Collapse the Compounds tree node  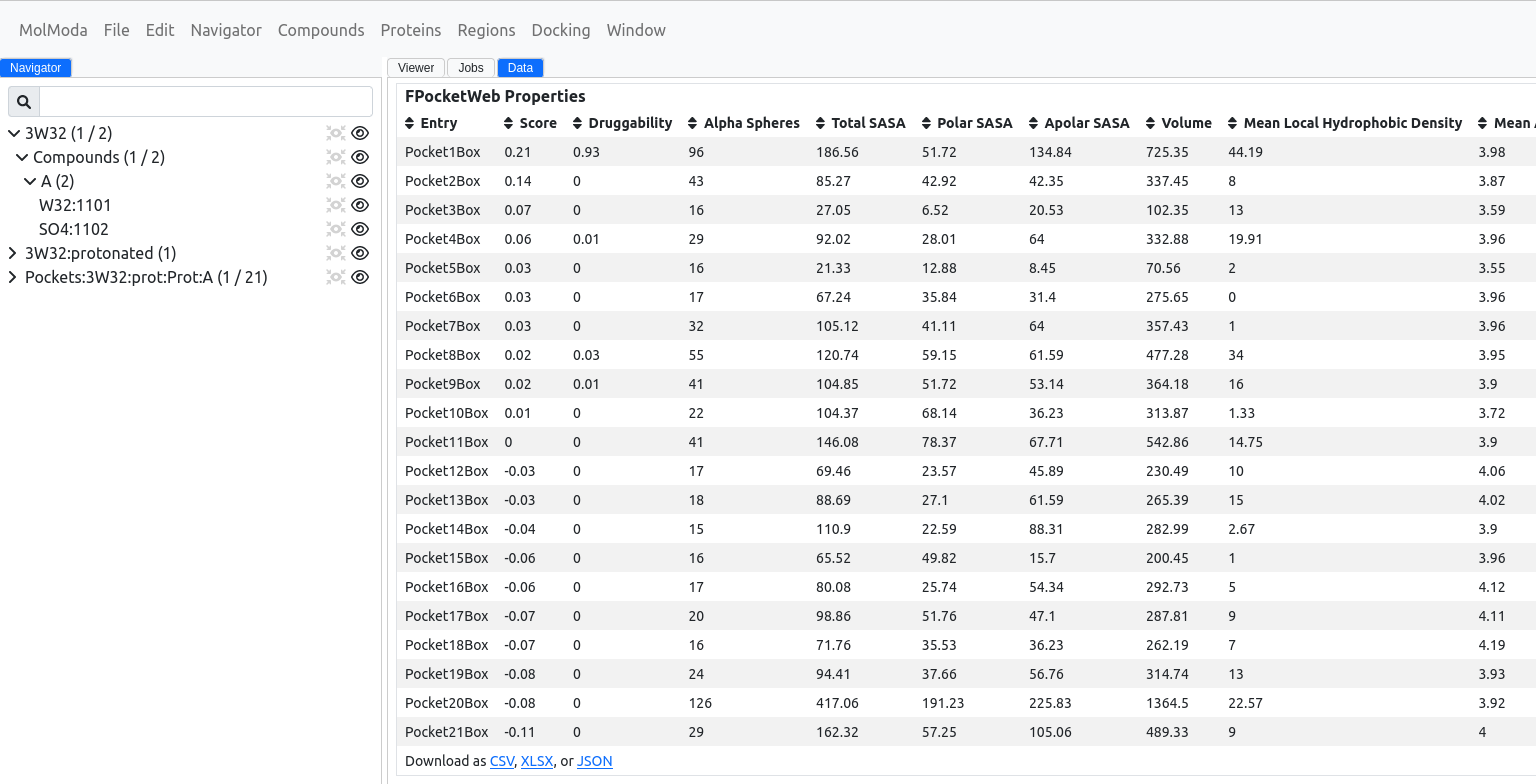pyautogui.click(x=22, y=157)
